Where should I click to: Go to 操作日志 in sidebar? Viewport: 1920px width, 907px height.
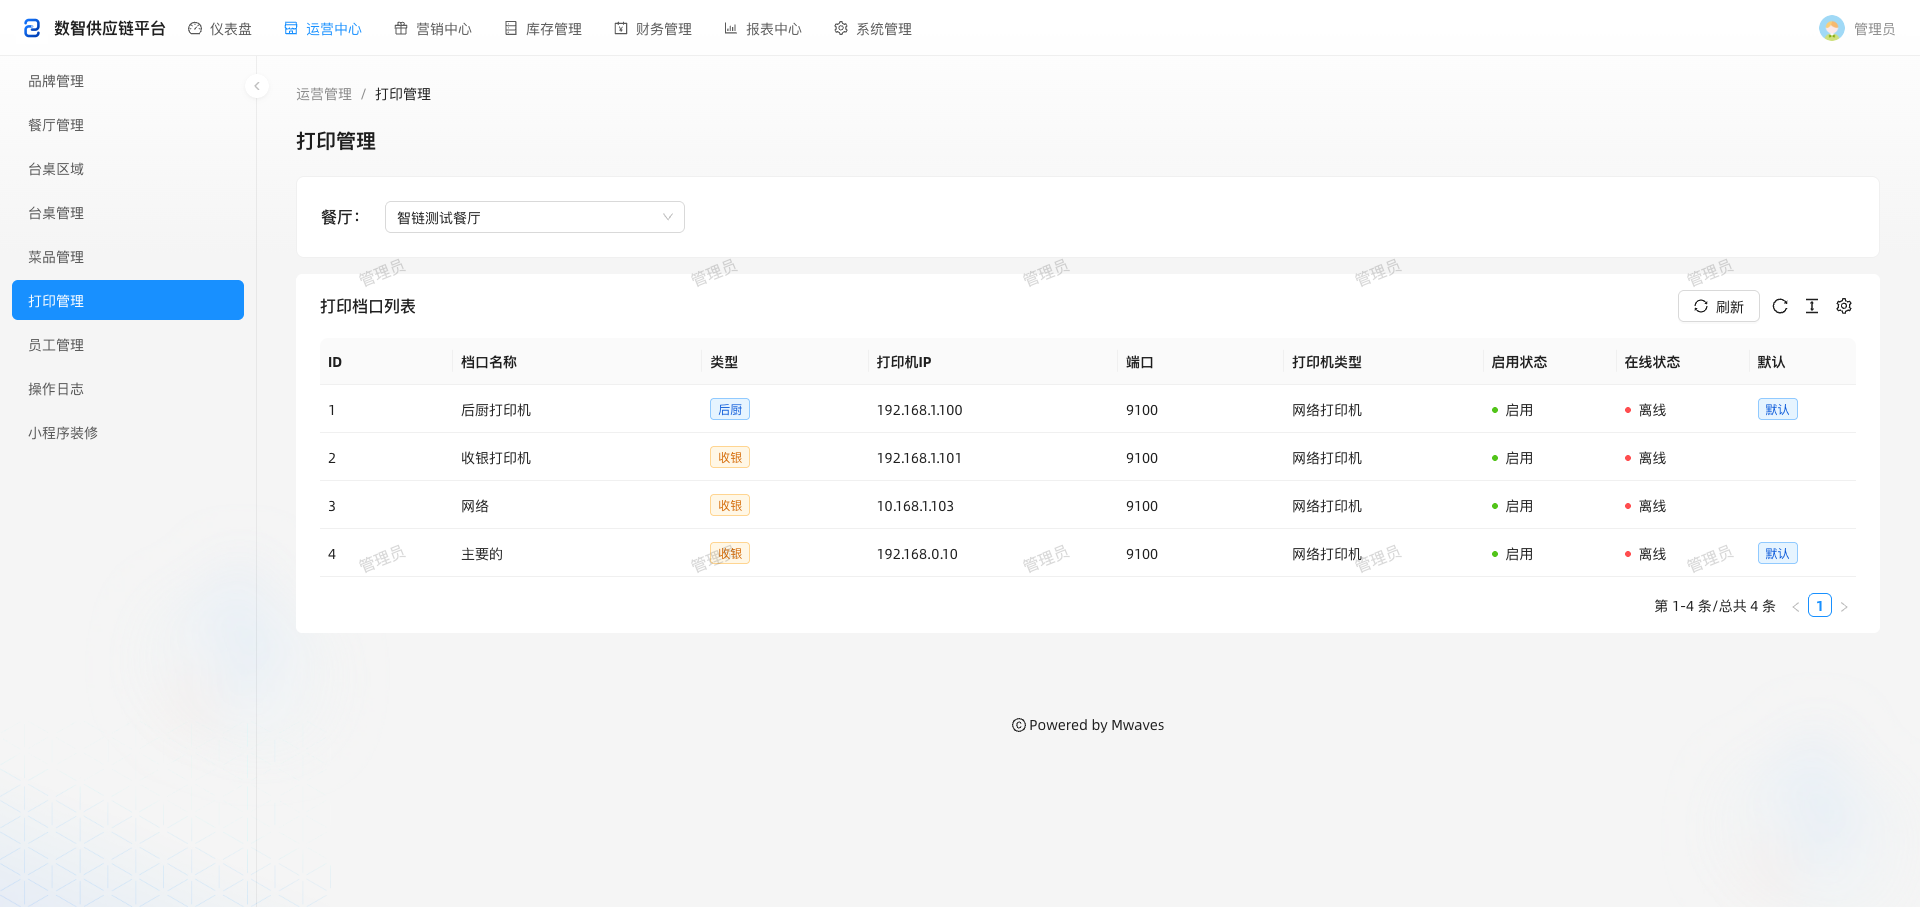point(128,389)
